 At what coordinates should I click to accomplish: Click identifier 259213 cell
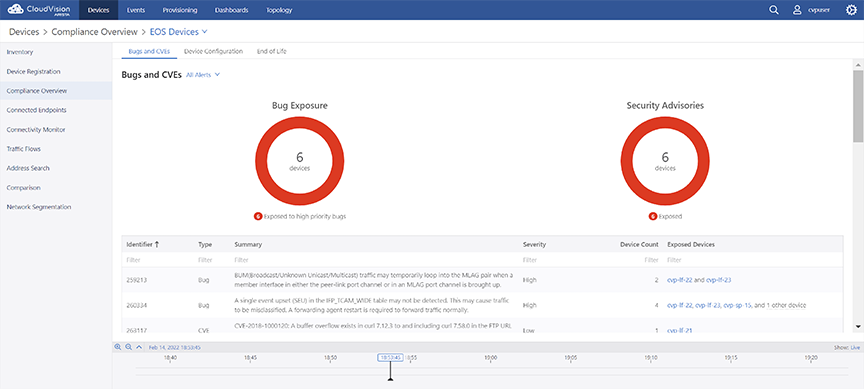coord(137,280)
